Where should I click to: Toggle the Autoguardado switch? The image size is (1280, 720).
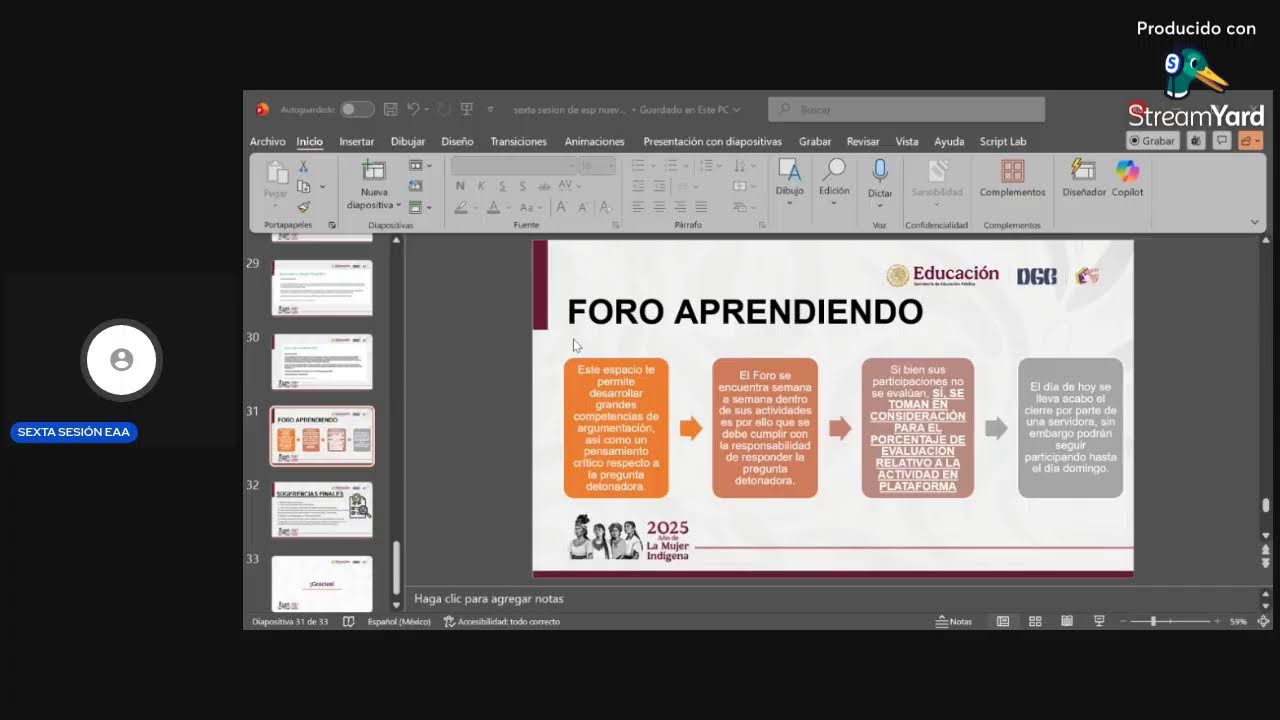pos(357,109)
